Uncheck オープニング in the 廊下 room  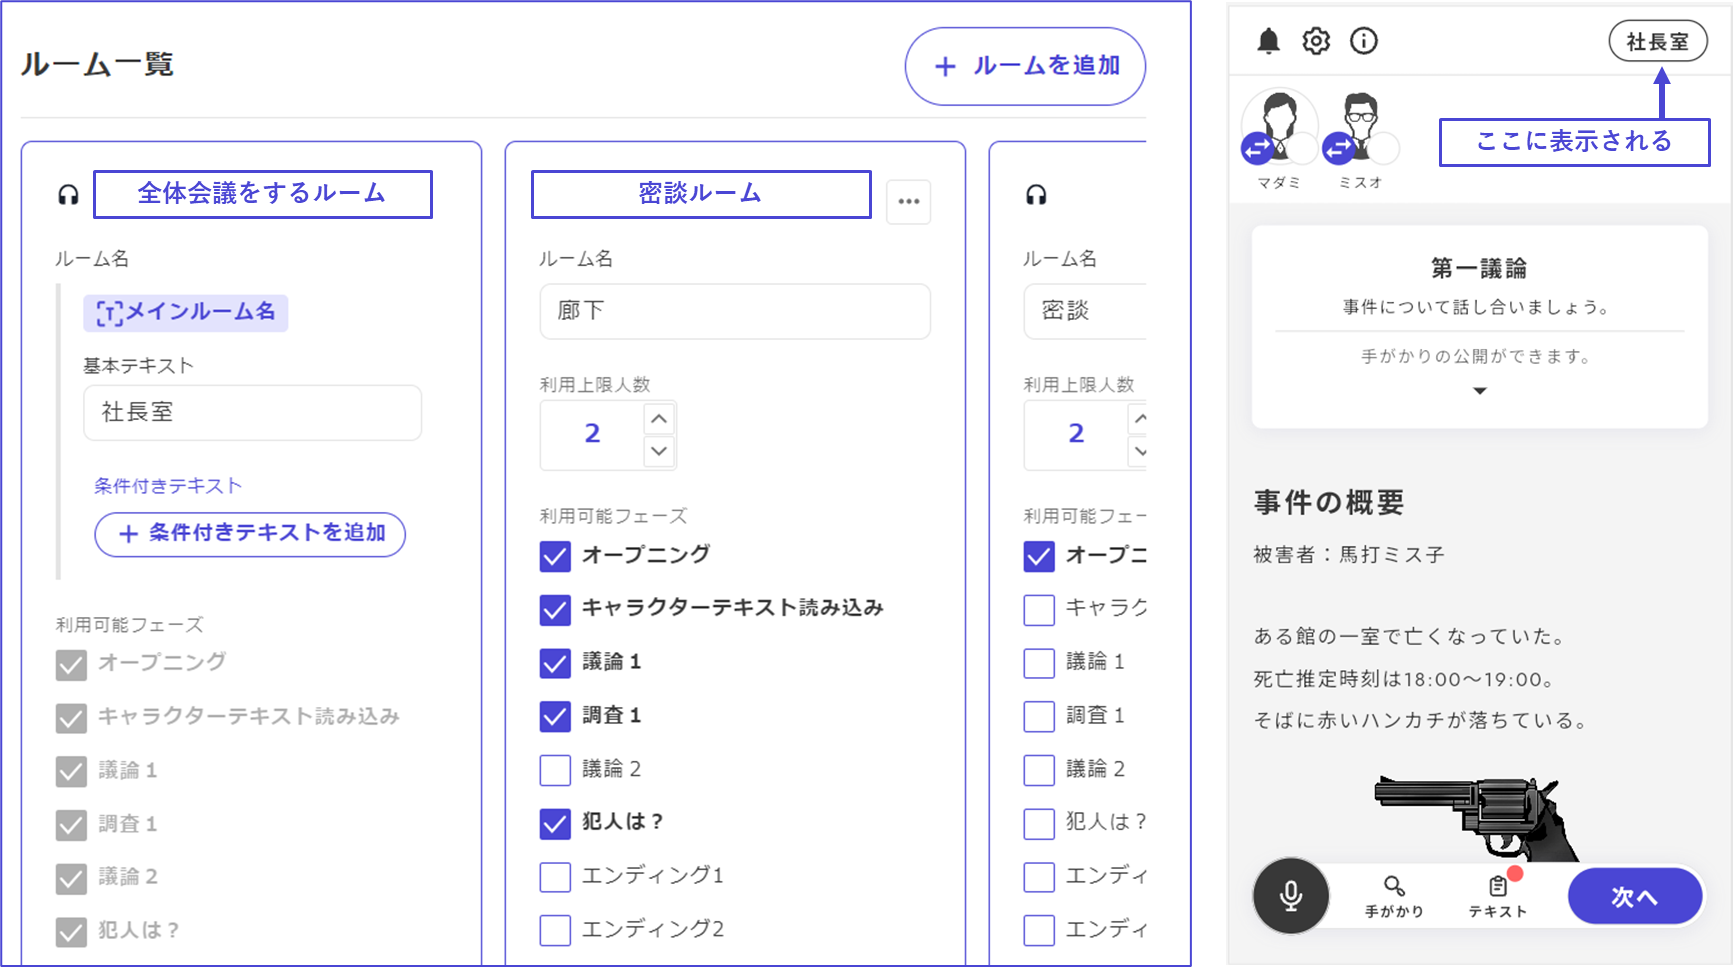pyautogui.click(x=555, y=556)
